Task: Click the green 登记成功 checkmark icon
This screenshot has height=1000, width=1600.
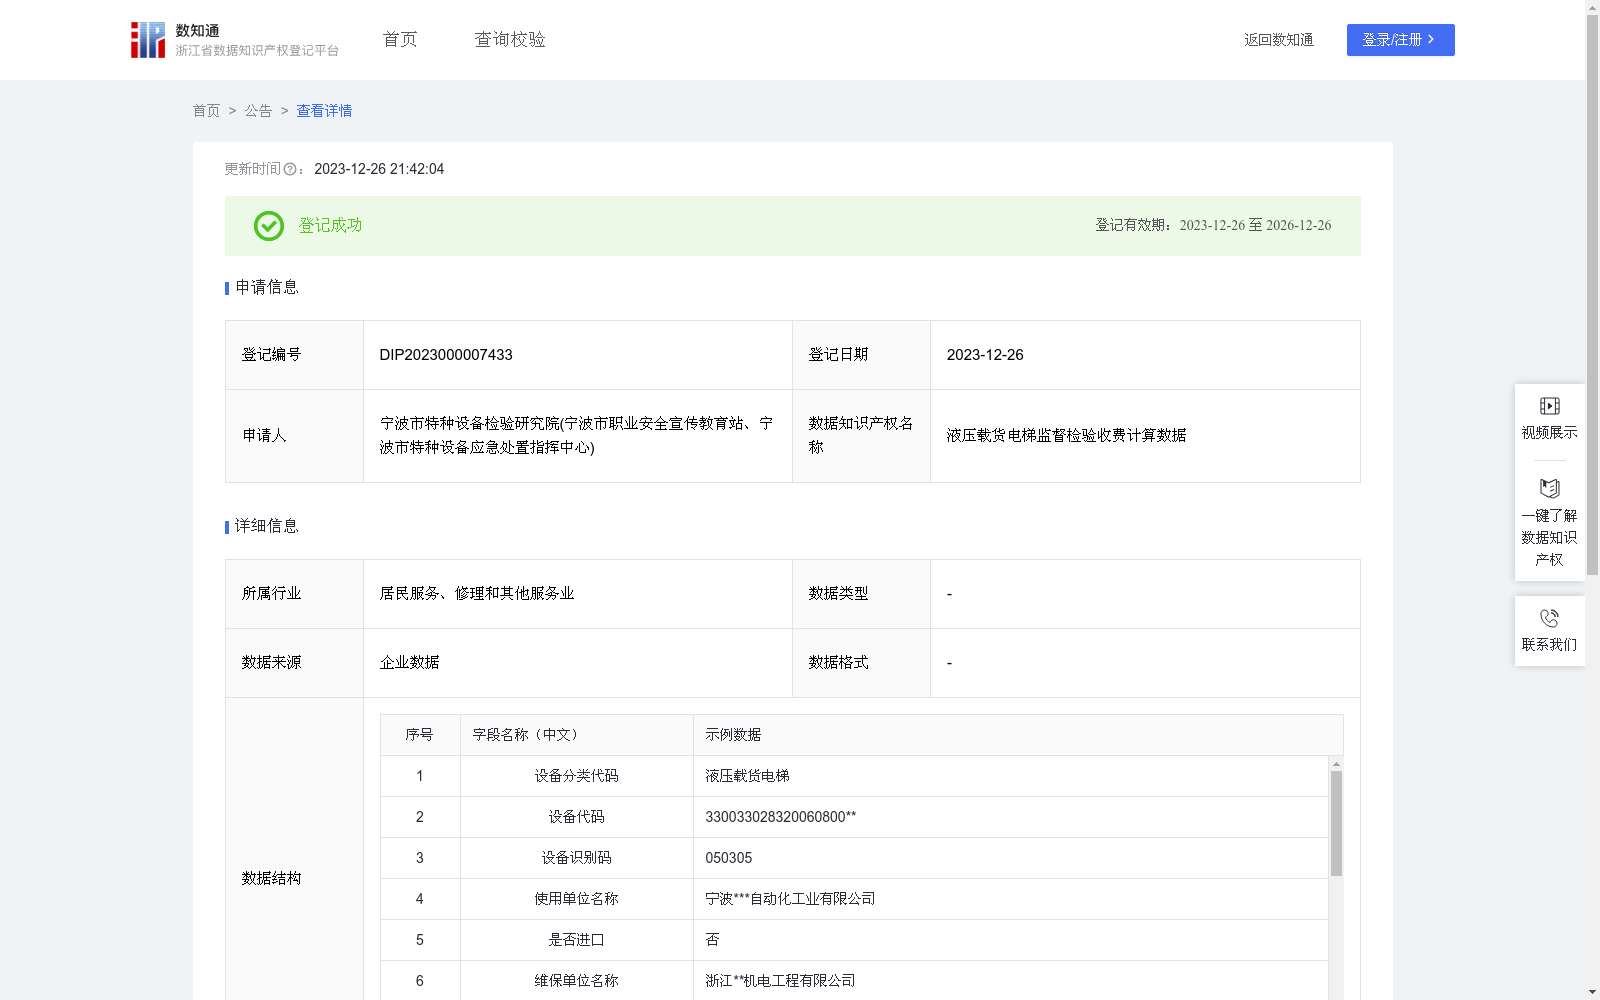Action: pyautogui.click(x=269, y=226)
